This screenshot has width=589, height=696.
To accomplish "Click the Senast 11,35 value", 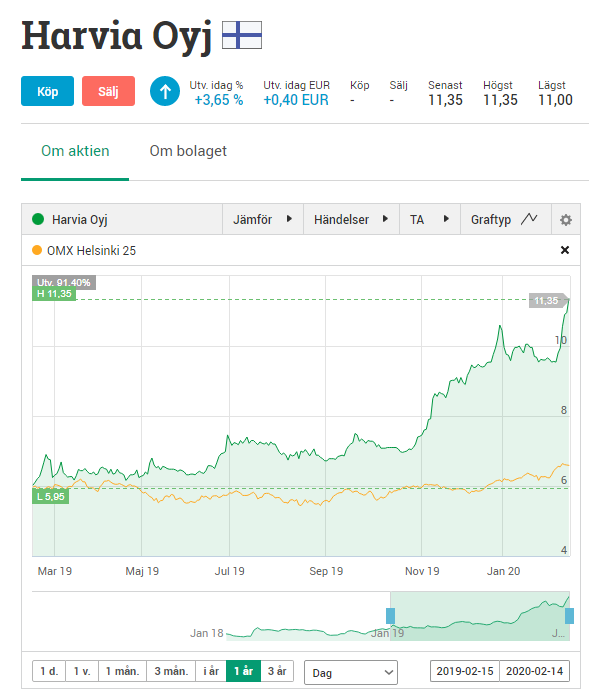I will pyautogui.click(x=445, y=100).
